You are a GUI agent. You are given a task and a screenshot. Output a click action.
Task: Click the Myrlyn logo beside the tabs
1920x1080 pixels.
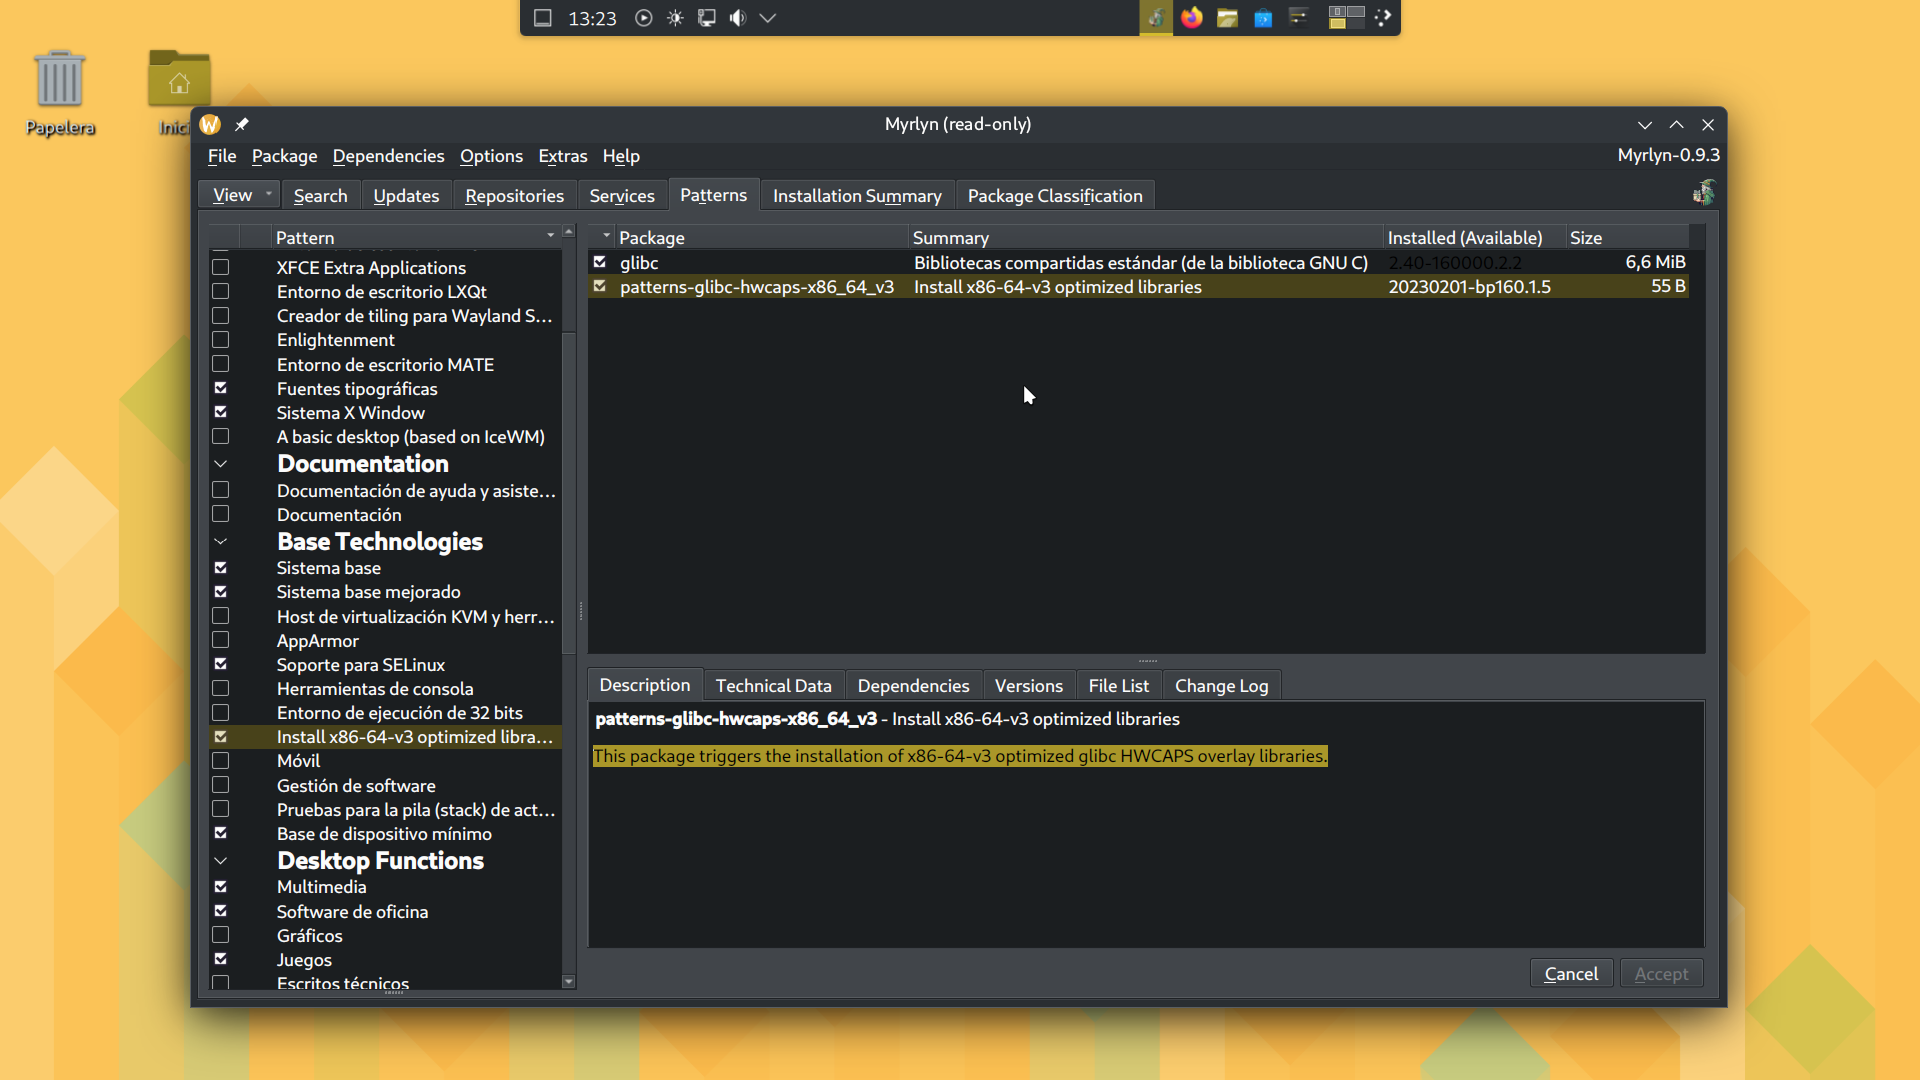pos(1704,193)
